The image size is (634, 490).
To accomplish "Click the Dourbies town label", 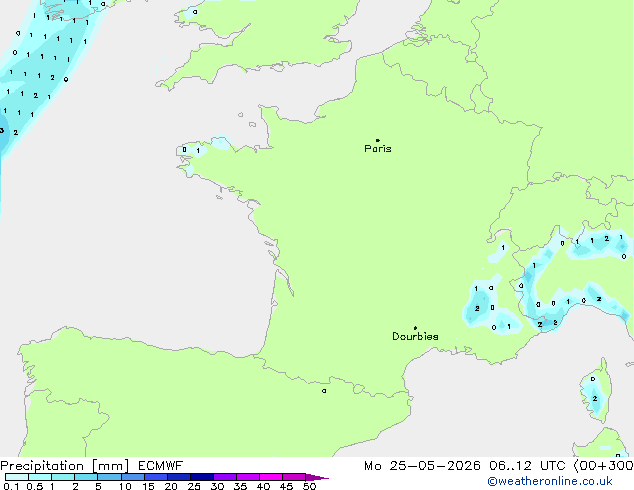I will (x=415, y=336).
